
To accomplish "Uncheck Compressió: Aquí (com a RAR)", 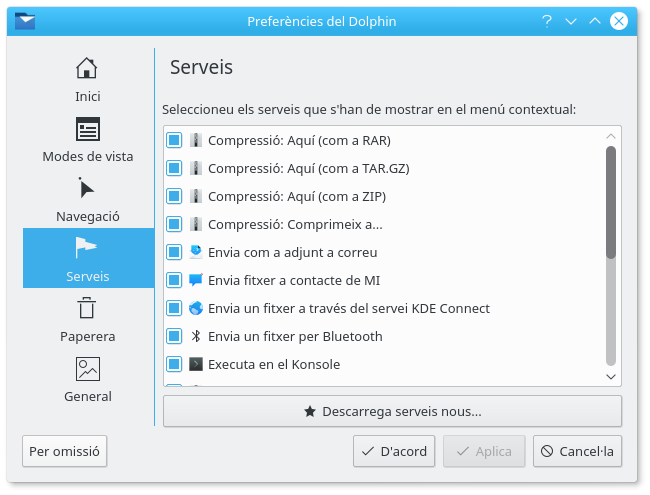I will (174, 140).
